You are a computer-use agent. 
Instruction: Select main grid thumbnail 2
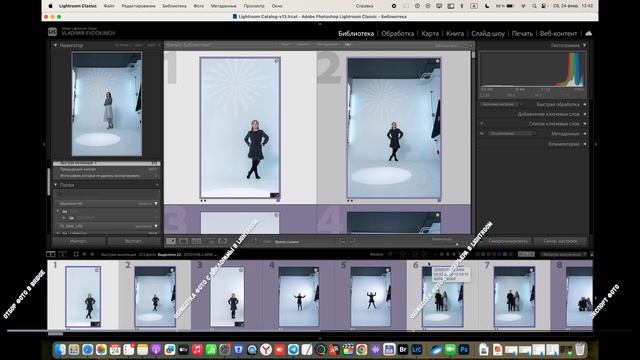(x=394, y=128)
